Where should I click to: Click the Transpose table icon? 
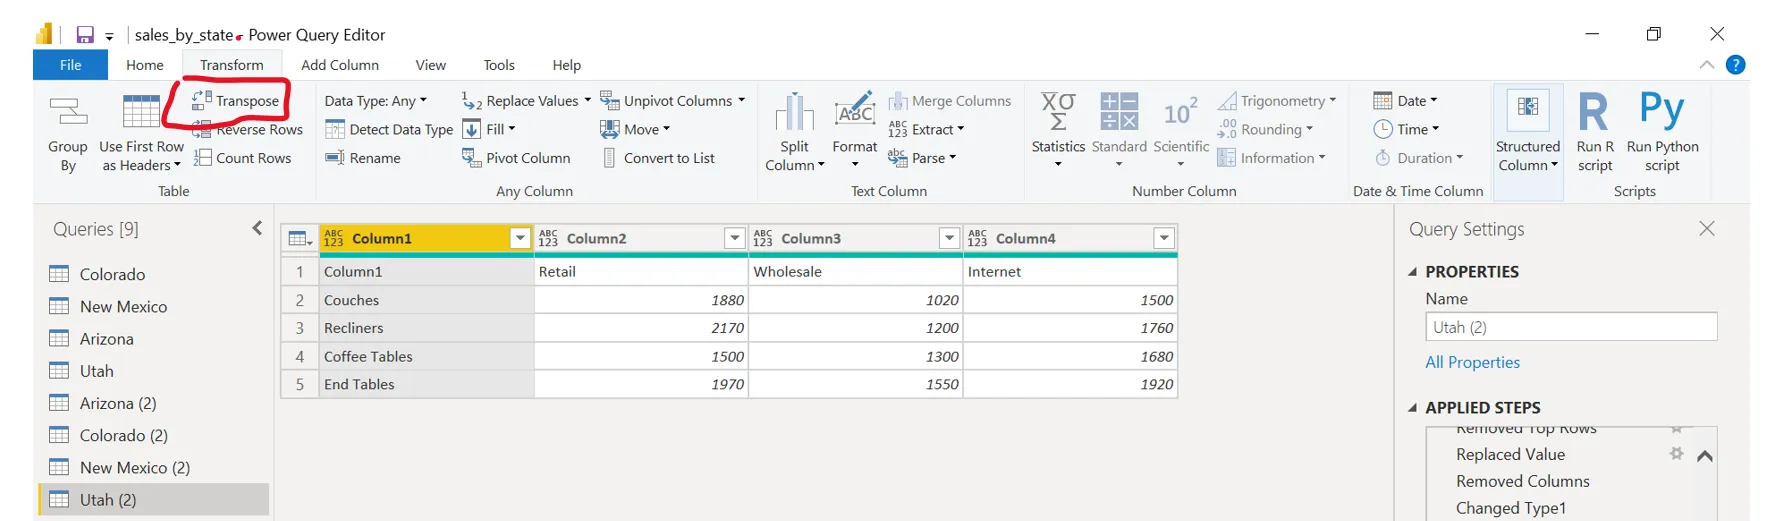coord(202,100)
